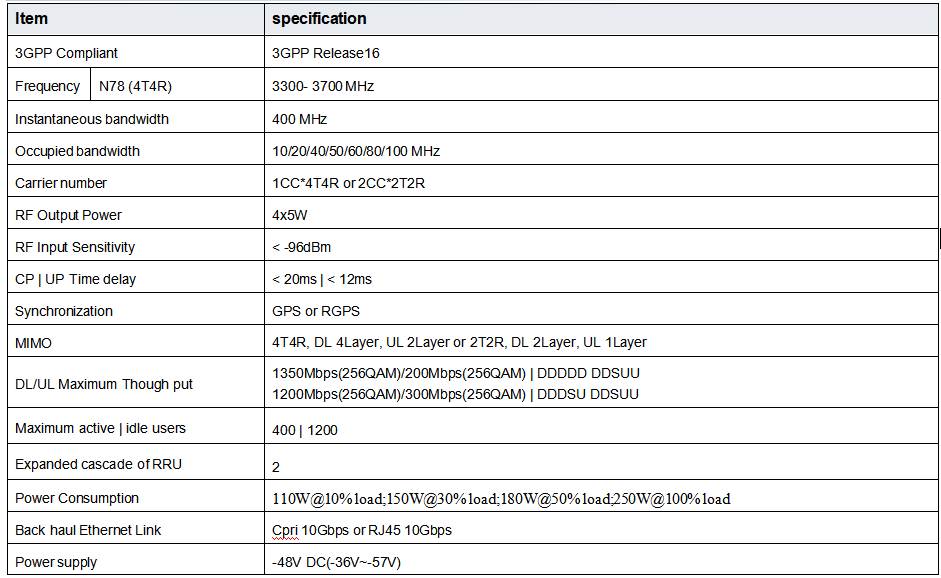941x578 pixels.
Task: Click the 'Occupied bandwidth' label cell
Action: click(77, 151)
